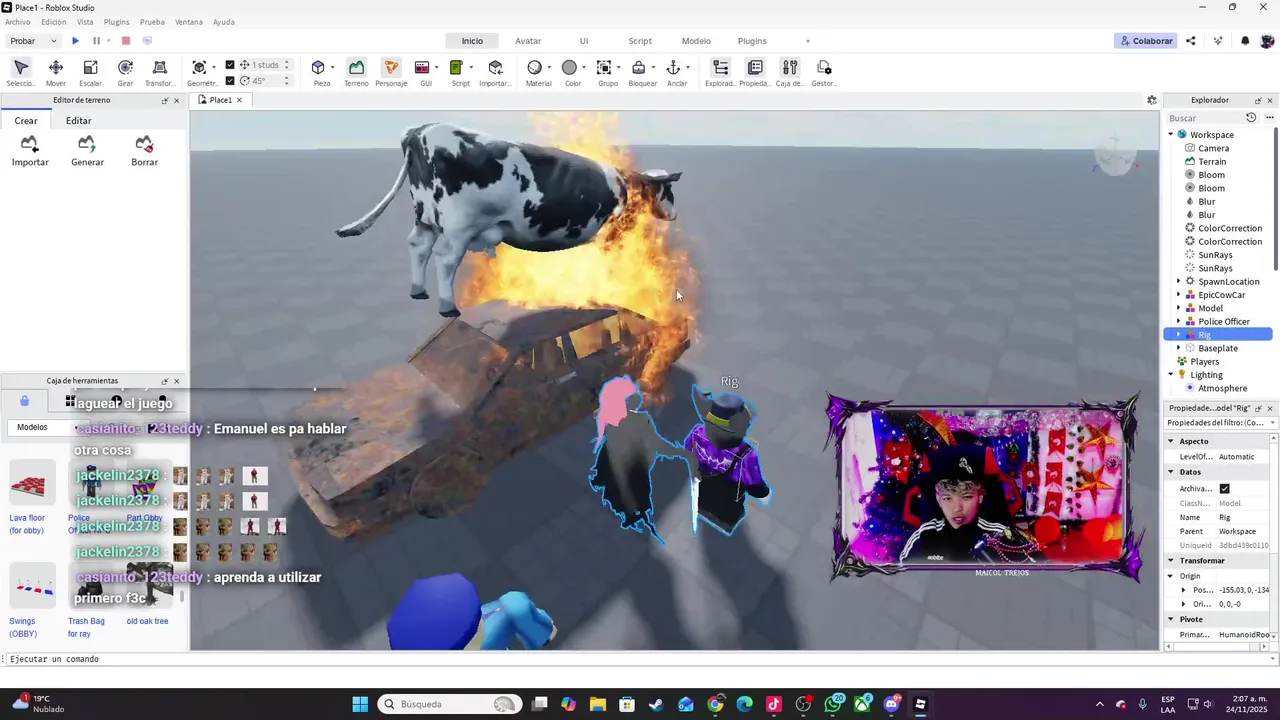The height and width of the screenshot is (720, 1280).
Task: Toggle the studs move snapping checkbox
Action: (x=230, y=65)
